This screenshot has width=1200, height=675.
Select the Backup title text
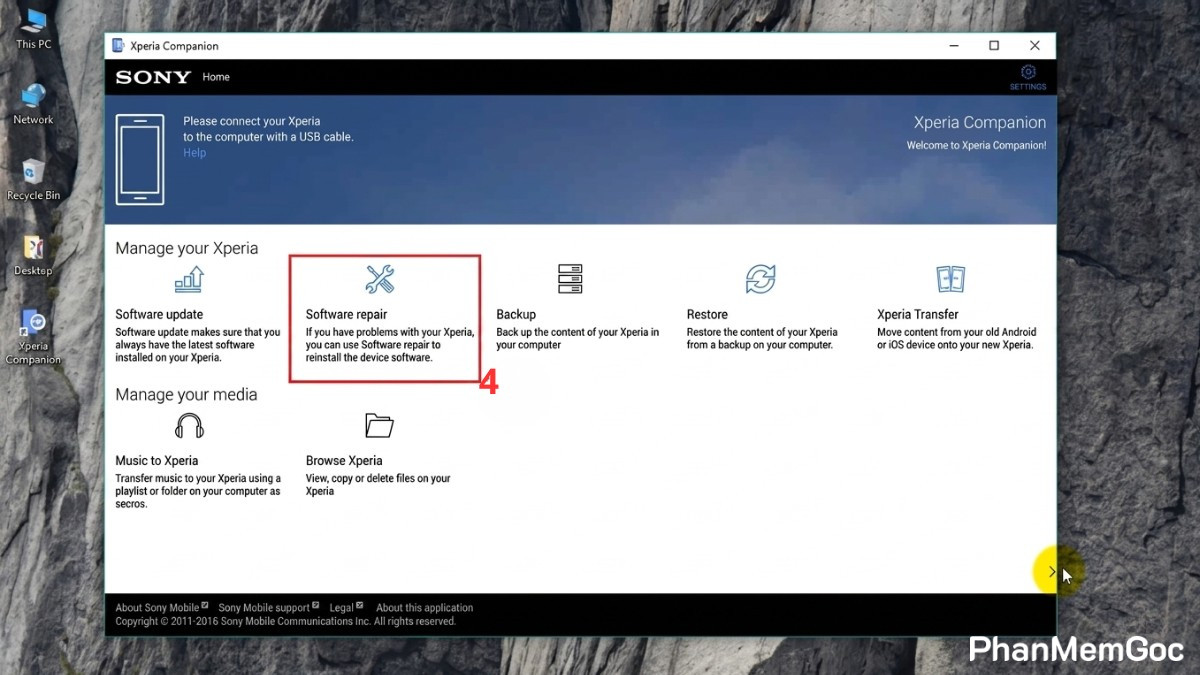pyautogui.click(x=516, y=314)
